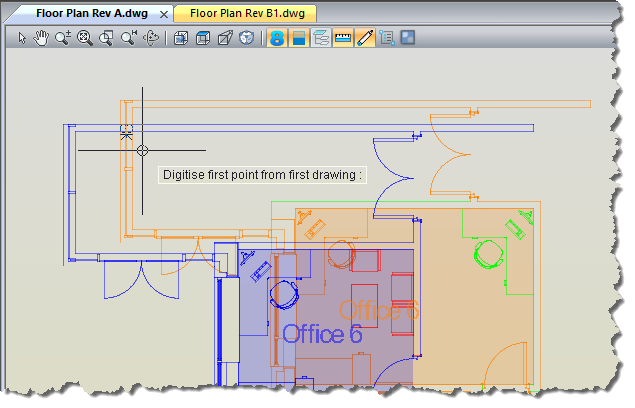Toggle the blue and tan split-panel button

pos(299,38)
